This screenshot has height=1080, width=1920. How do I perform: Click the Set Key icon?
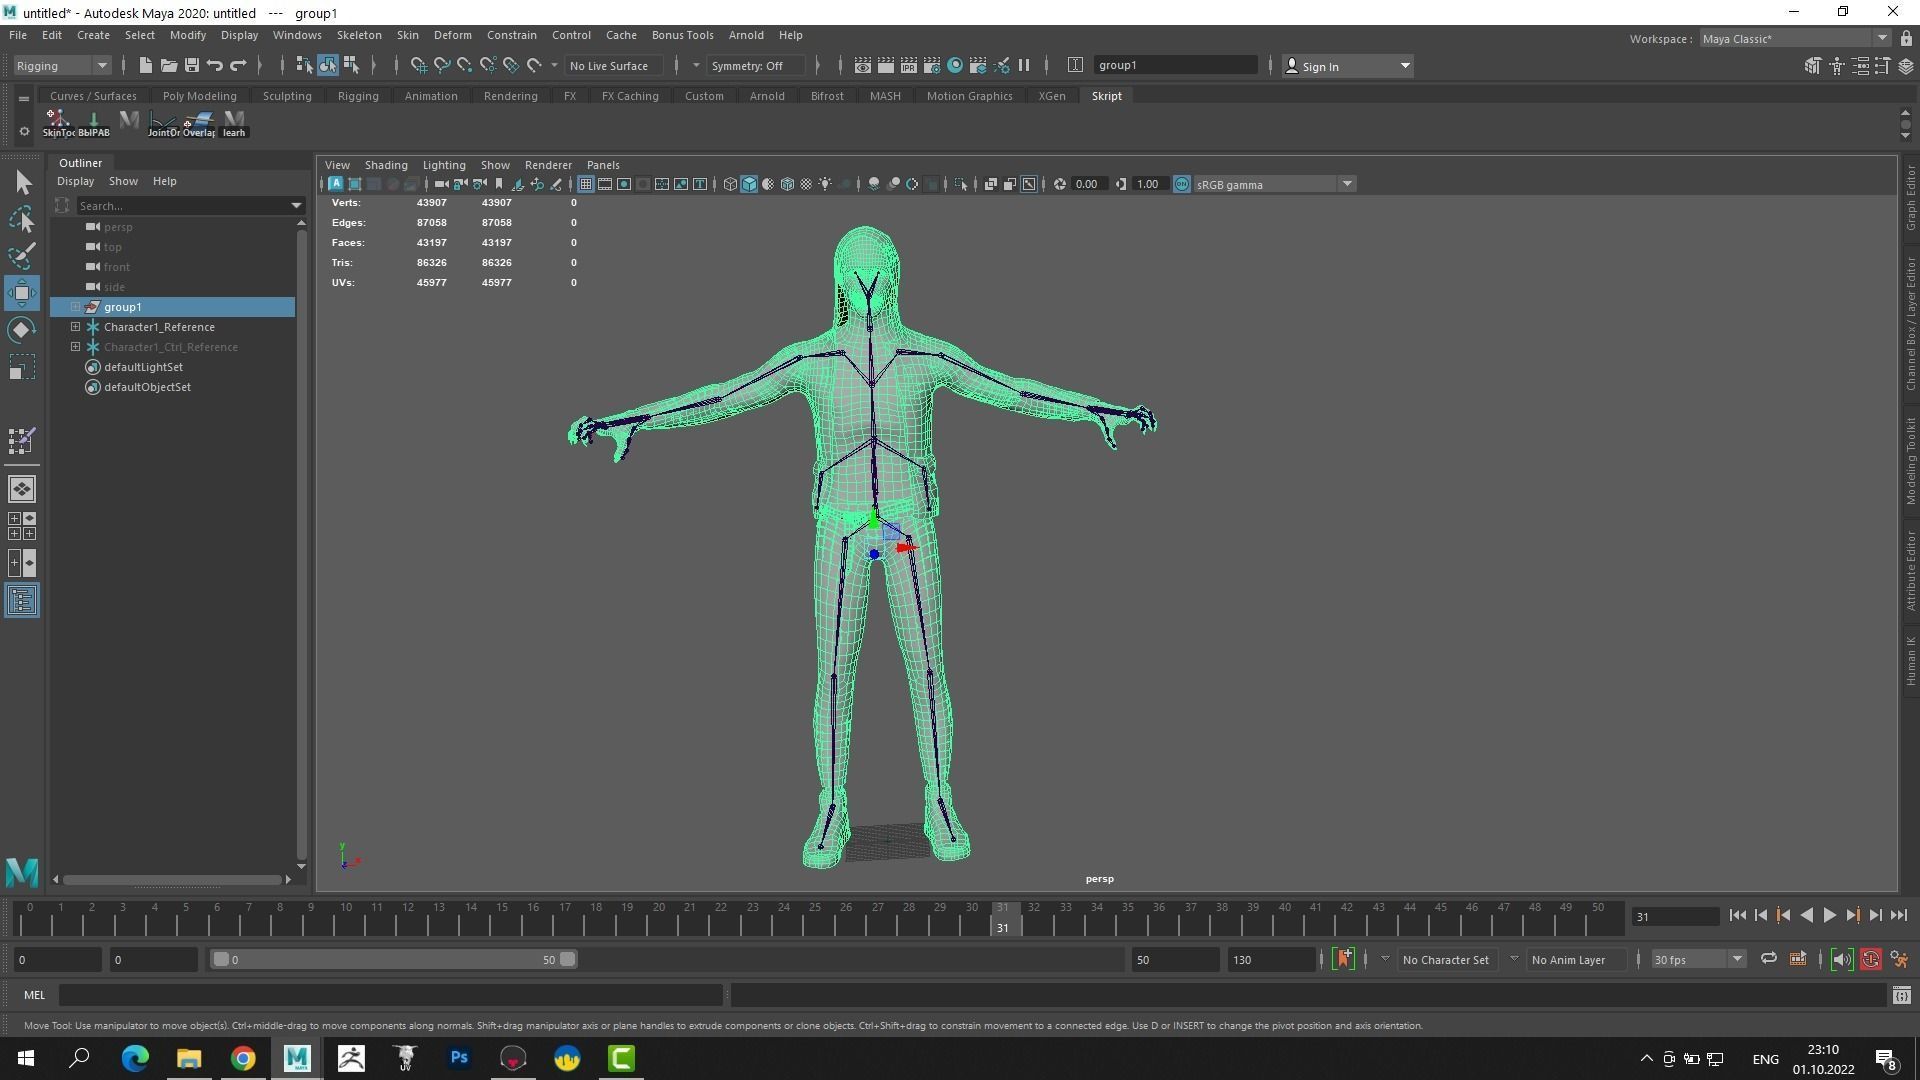click(1343, 960)
